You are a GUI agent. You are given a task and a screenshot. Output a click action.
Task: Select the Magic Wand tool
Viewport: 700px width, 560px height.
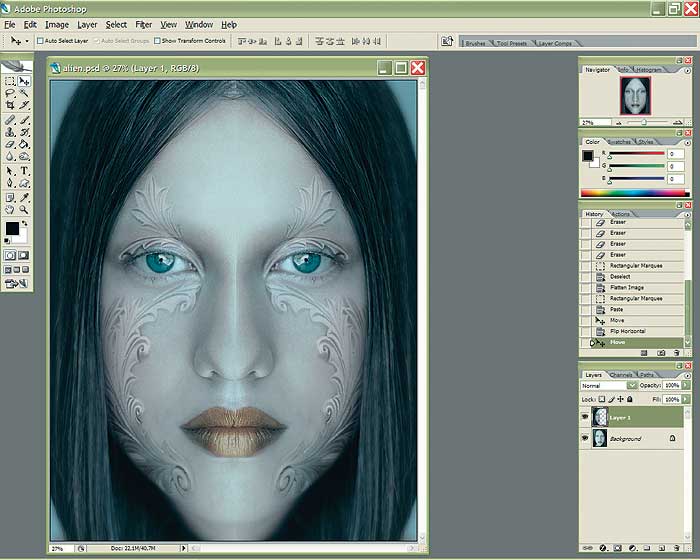pos(24,93)
